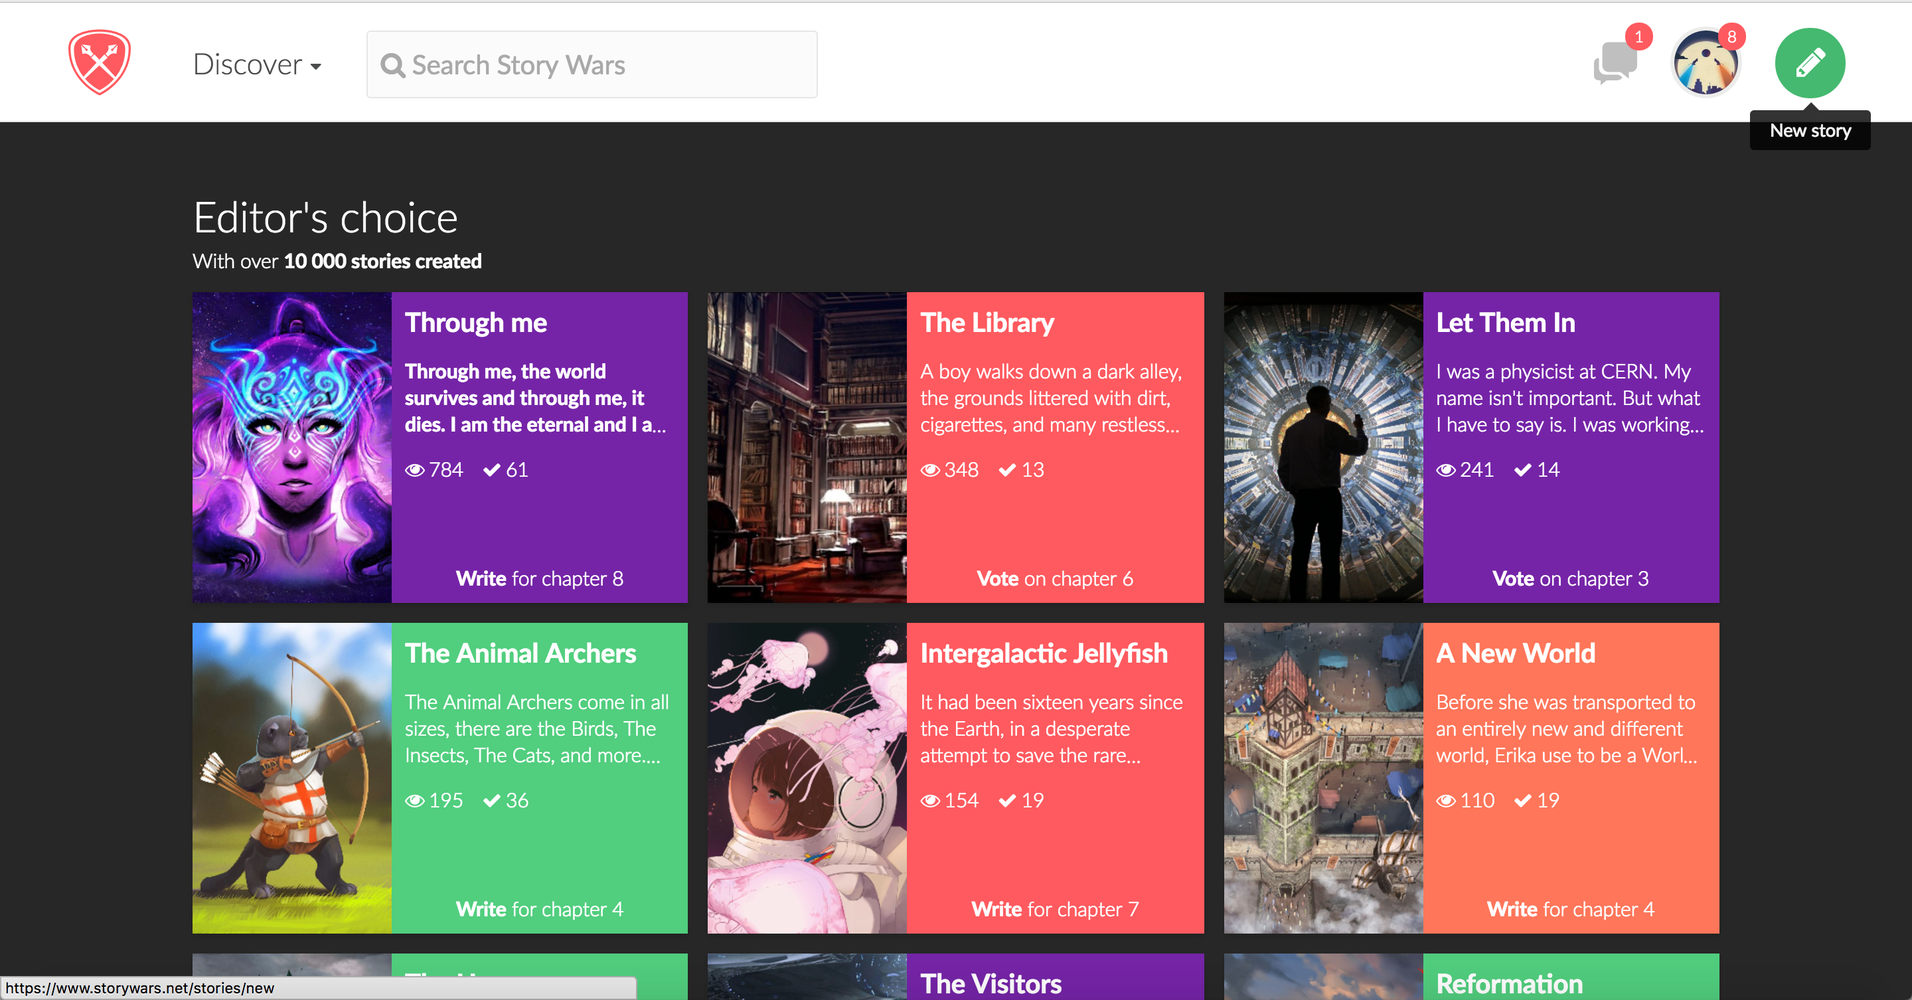Open the story title Through me

(476, 323)
